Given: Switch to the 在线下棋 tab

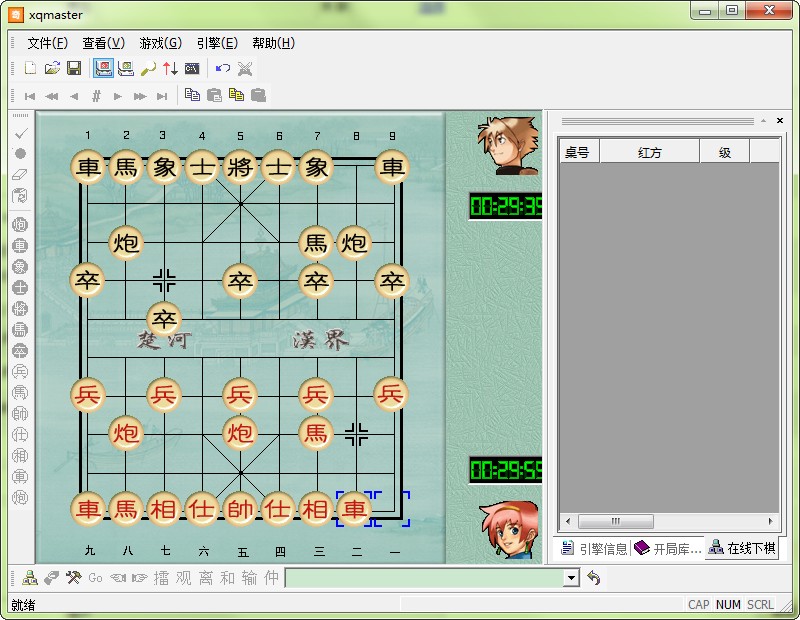Looking at the screenshot, I should point(741,549).
